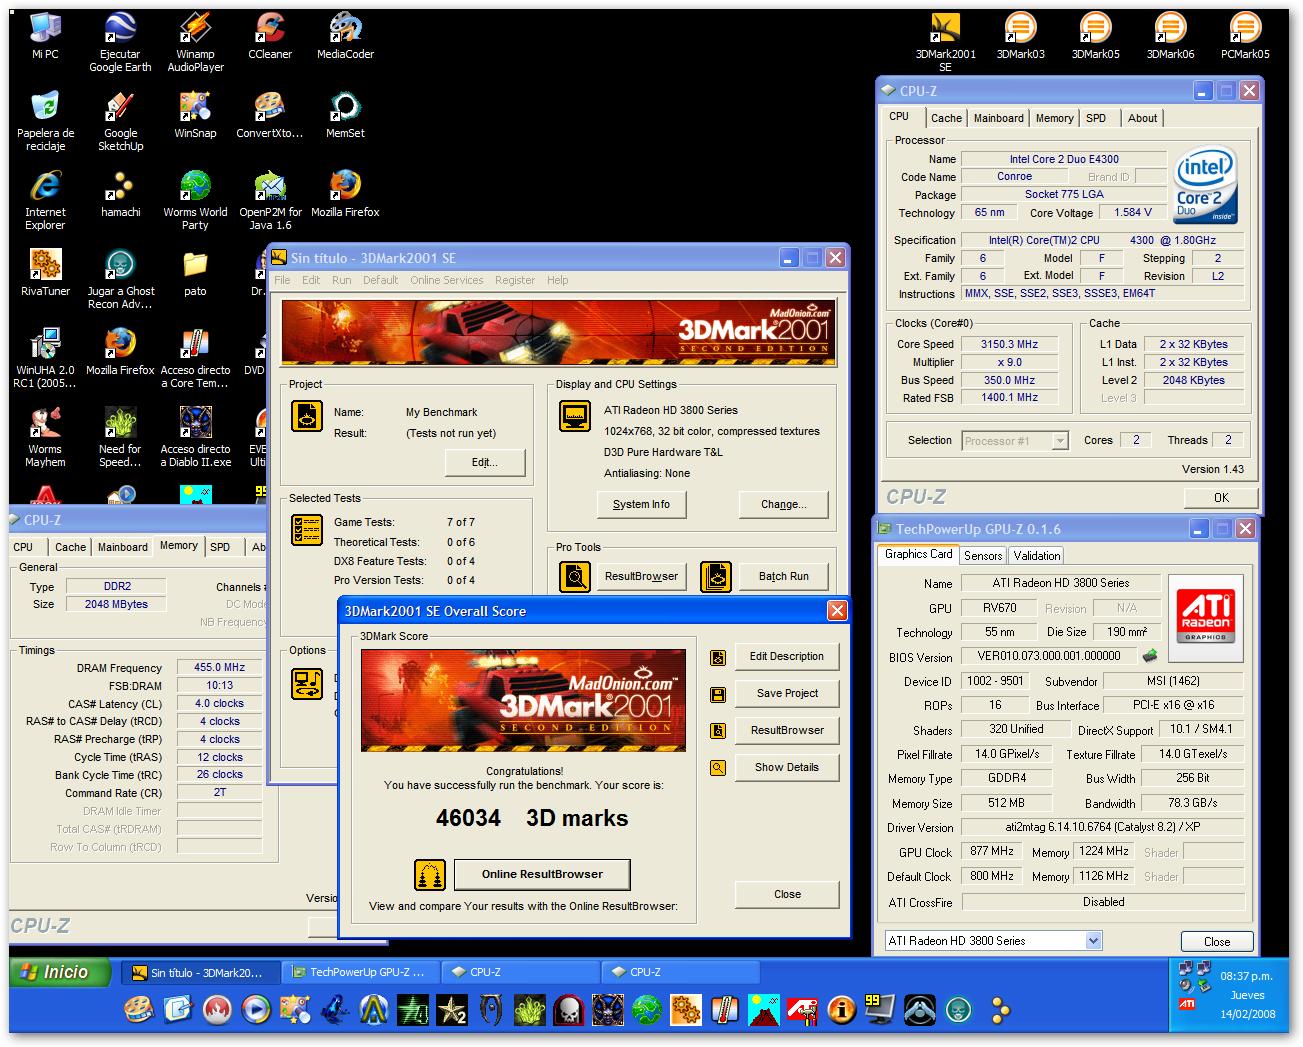Open Google SketchUp shortcut

(120, 121)
